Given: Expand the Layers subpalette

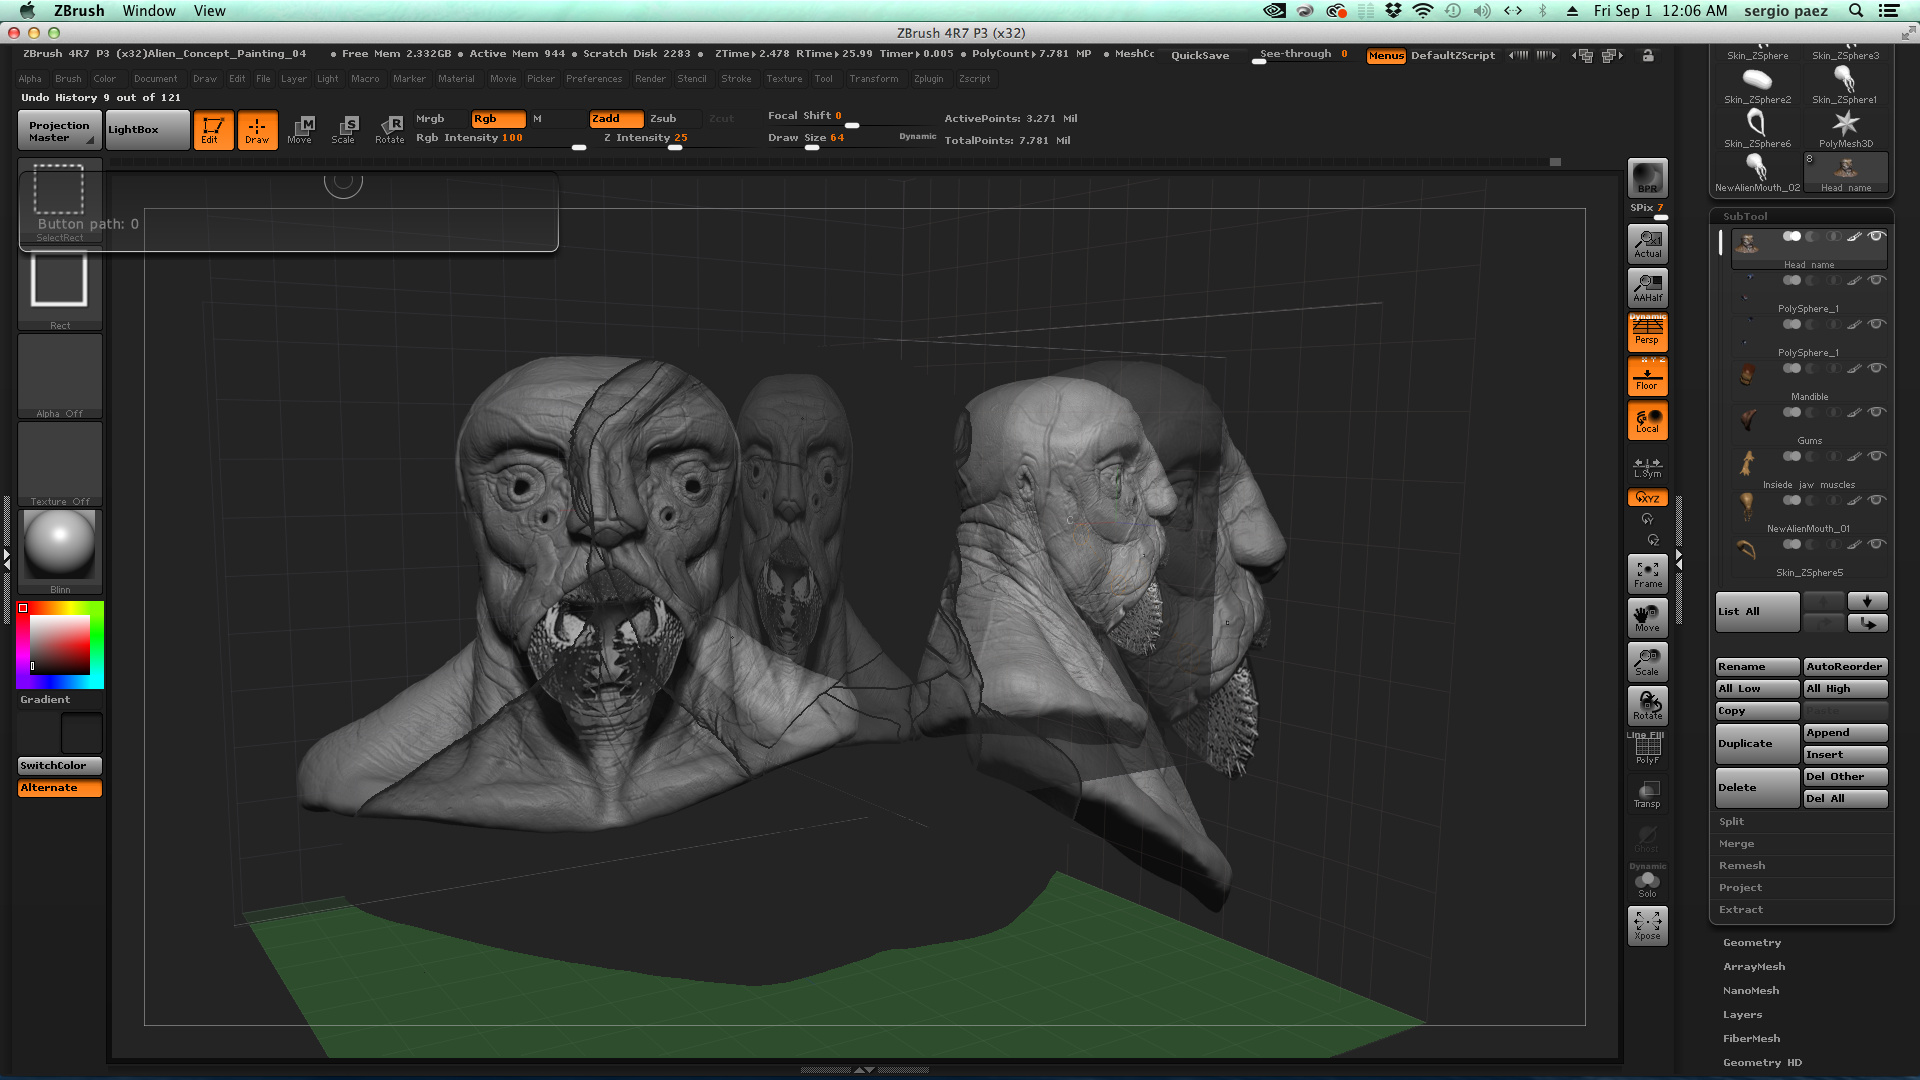Looking at the screenshot, I should pyautogui.click(x=1742, y=1015).
